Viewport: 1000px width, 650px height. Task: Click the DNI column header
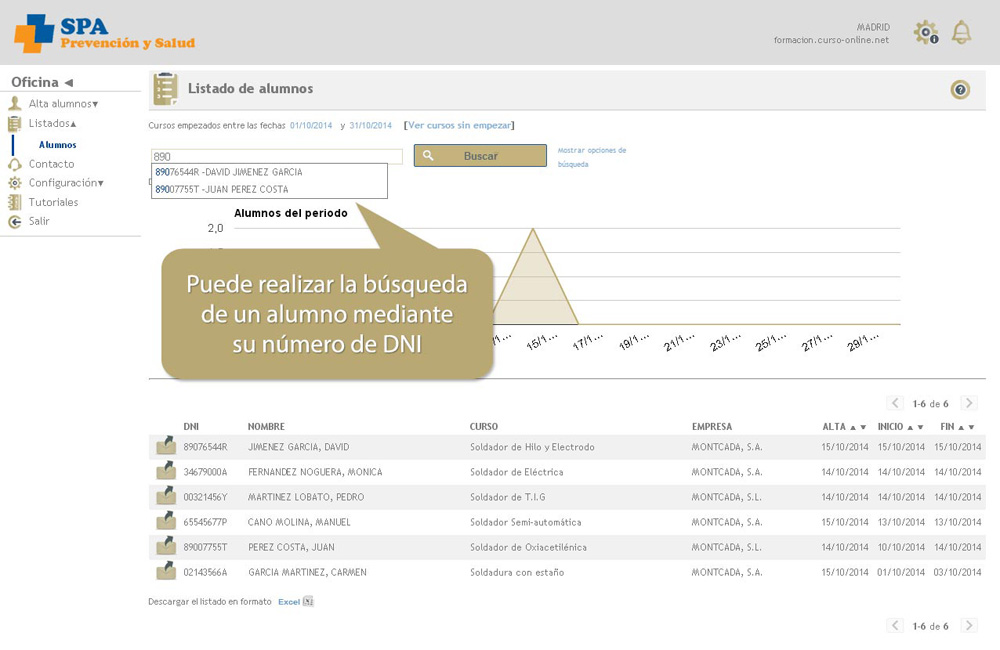(x=191, y=427)
